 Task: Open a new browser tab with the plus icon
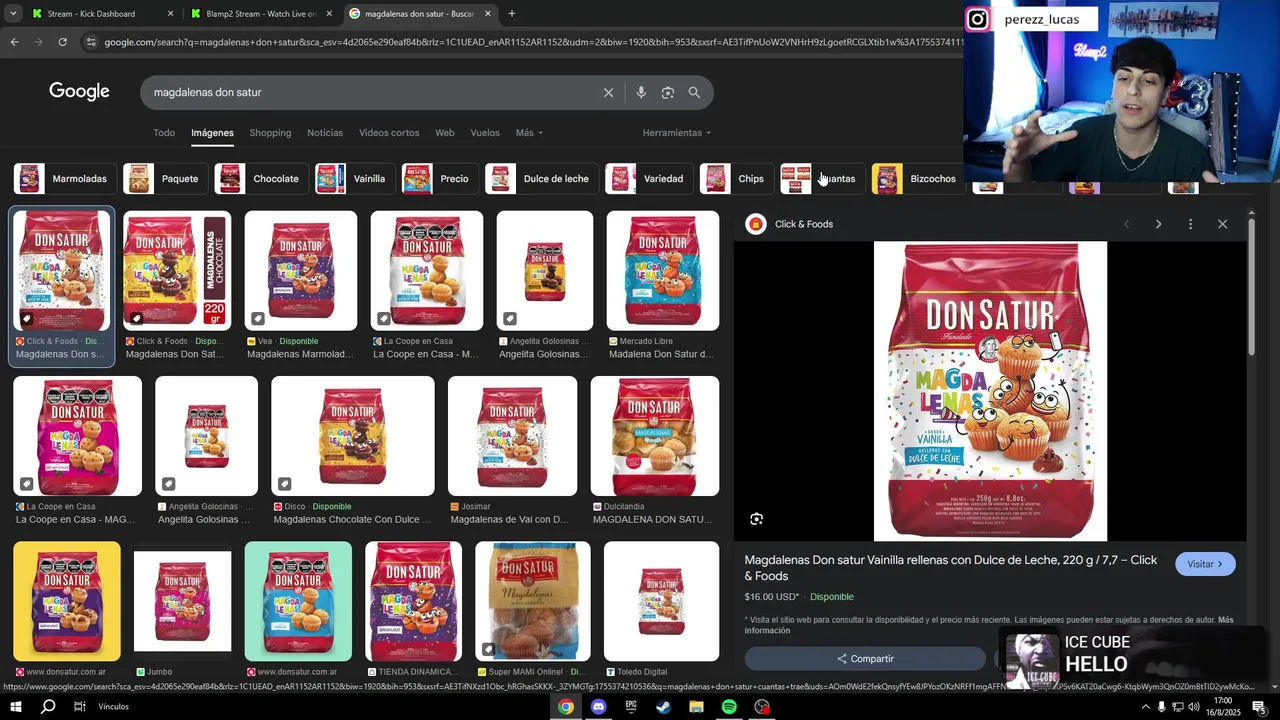tap(512, 14)
